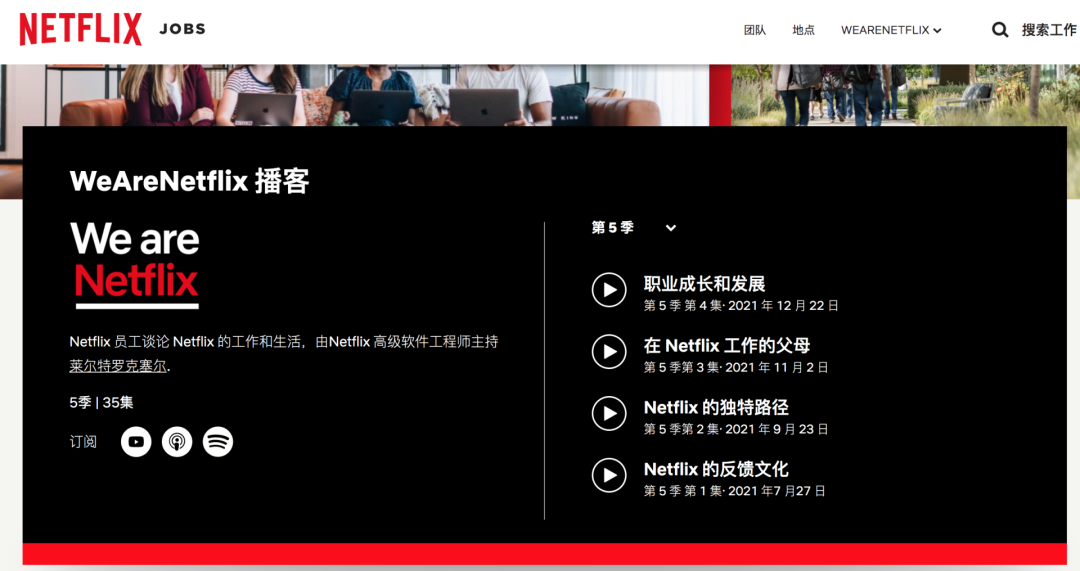Image resolution: width=1080 pixels, height=571 pixels.
Task: Open the Apple Podcasts subscribe icon
Action: 177,442
